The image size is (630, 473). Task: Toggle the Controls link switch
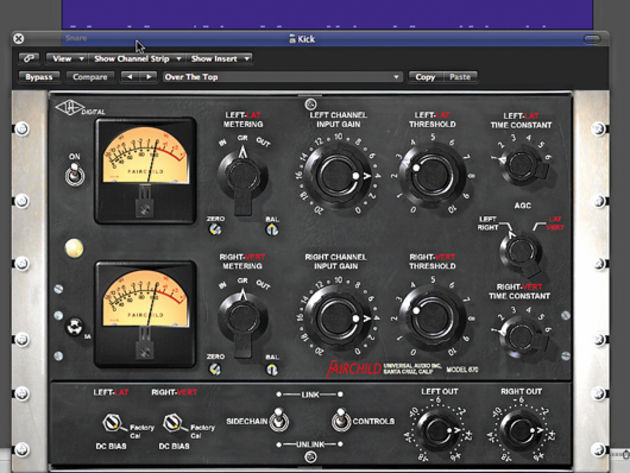tap(341, 420)
